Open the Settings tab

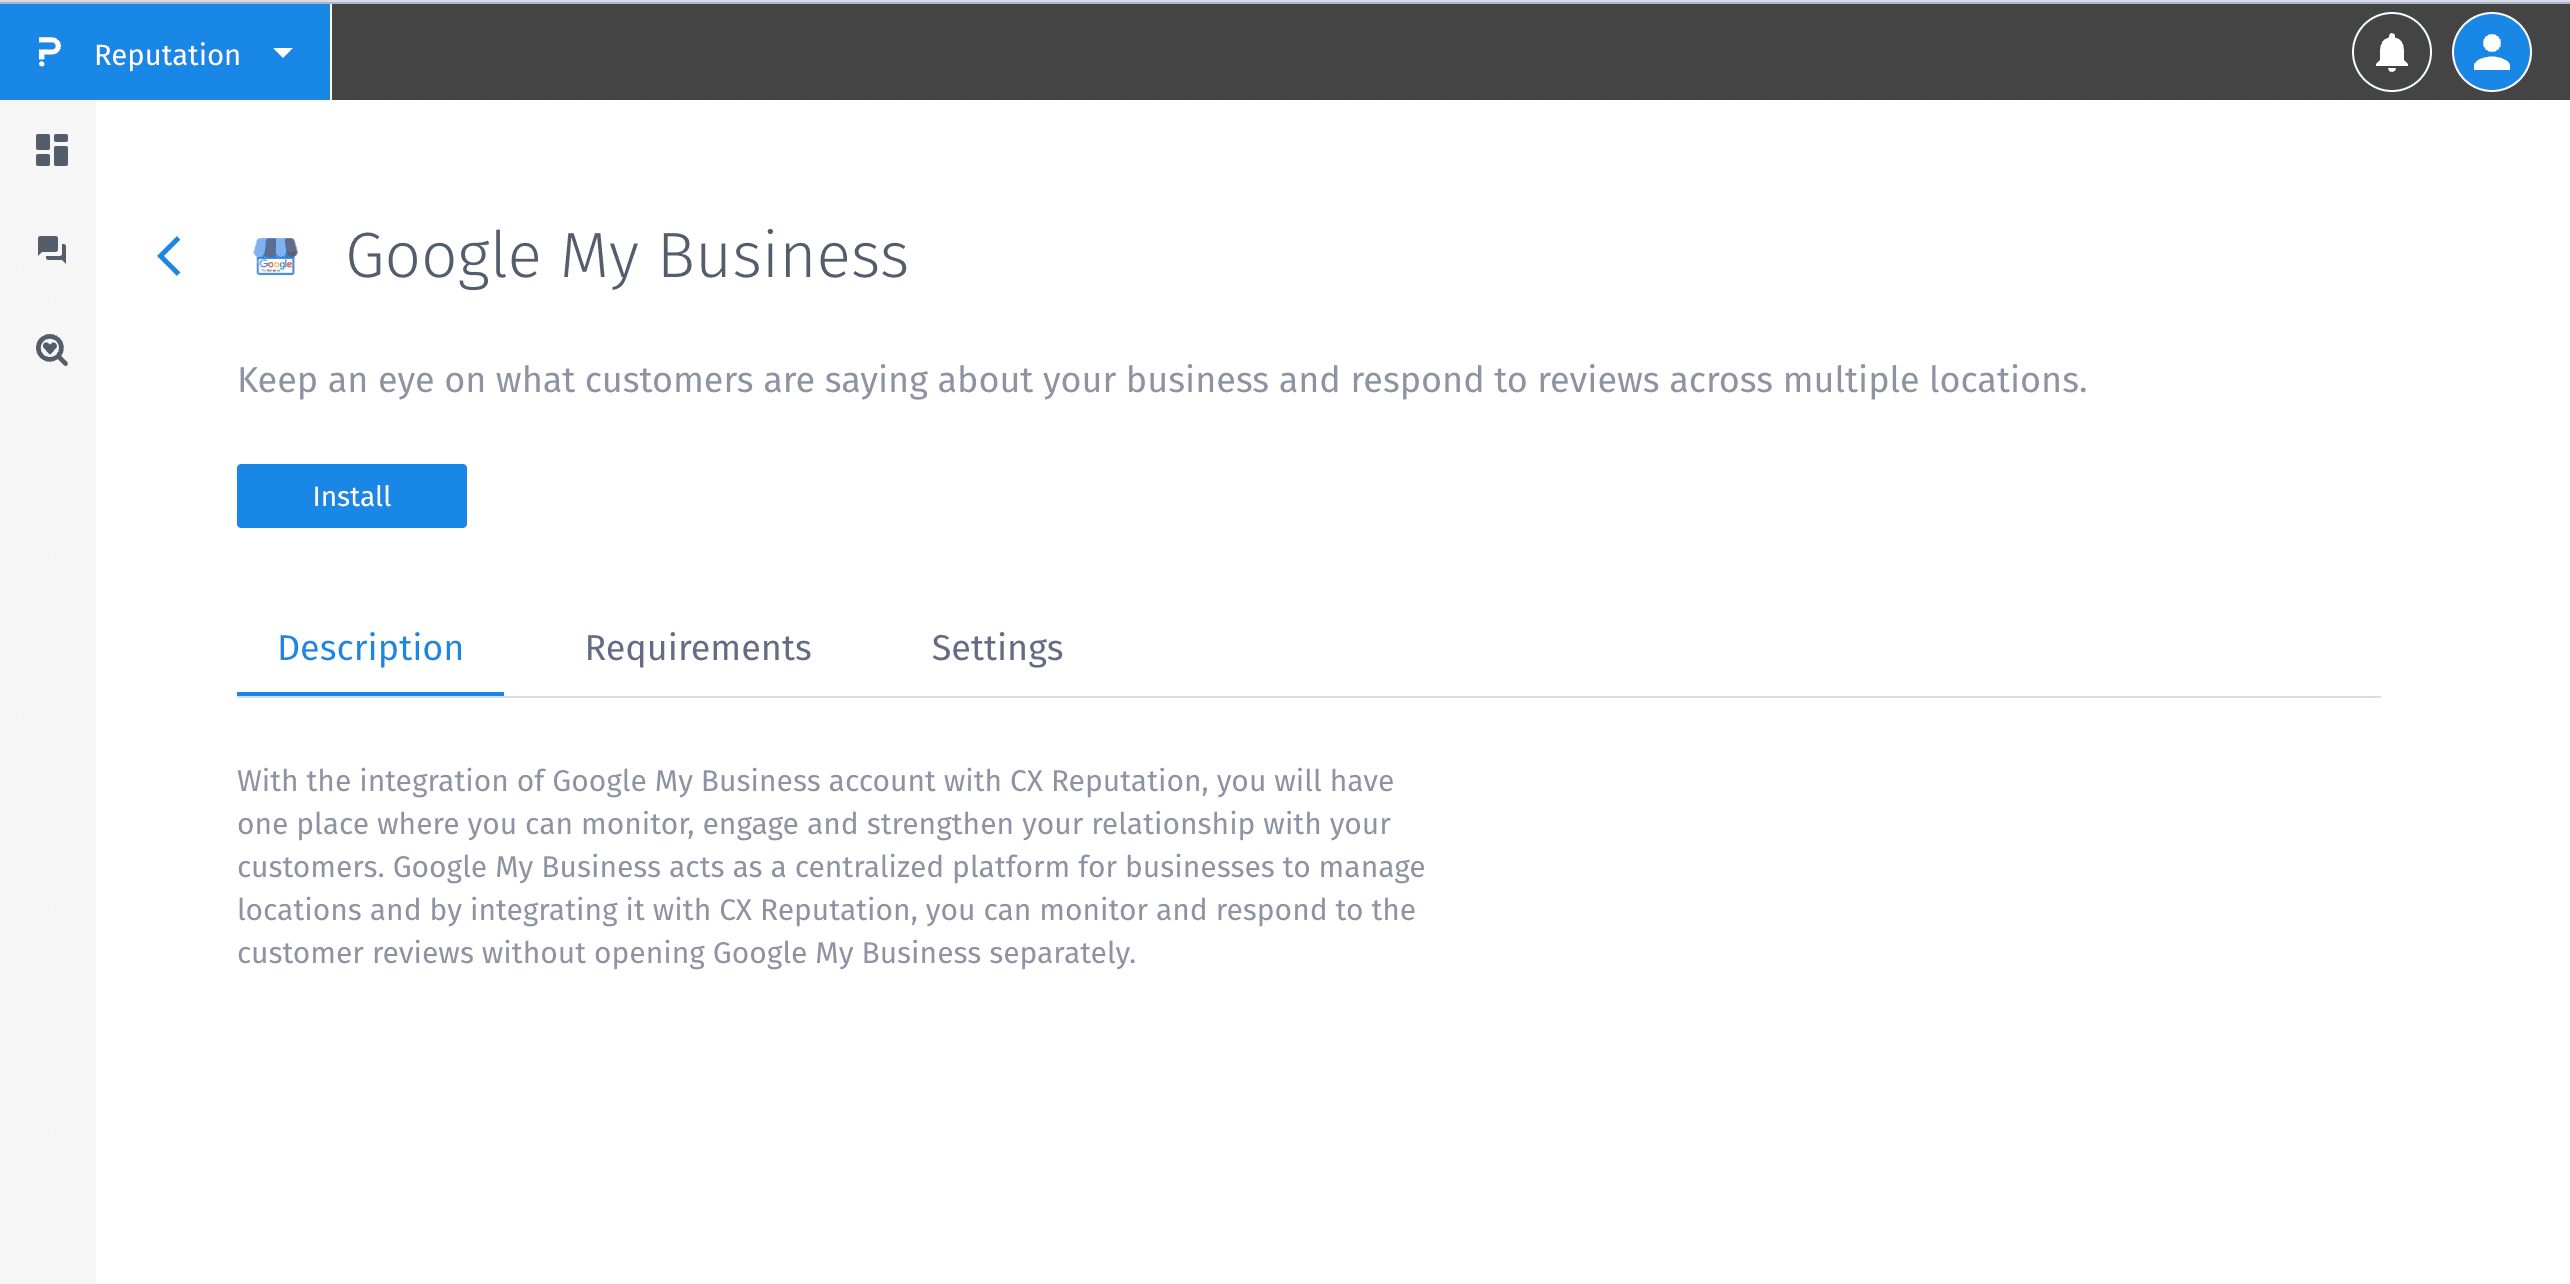997,648
